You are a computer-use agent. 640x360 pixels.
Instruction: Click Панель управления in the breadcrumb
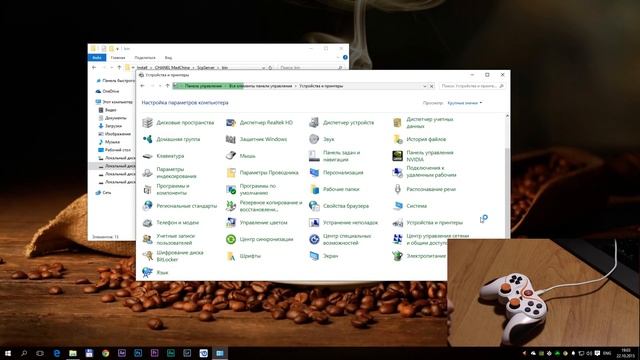[x=203, y=86]
